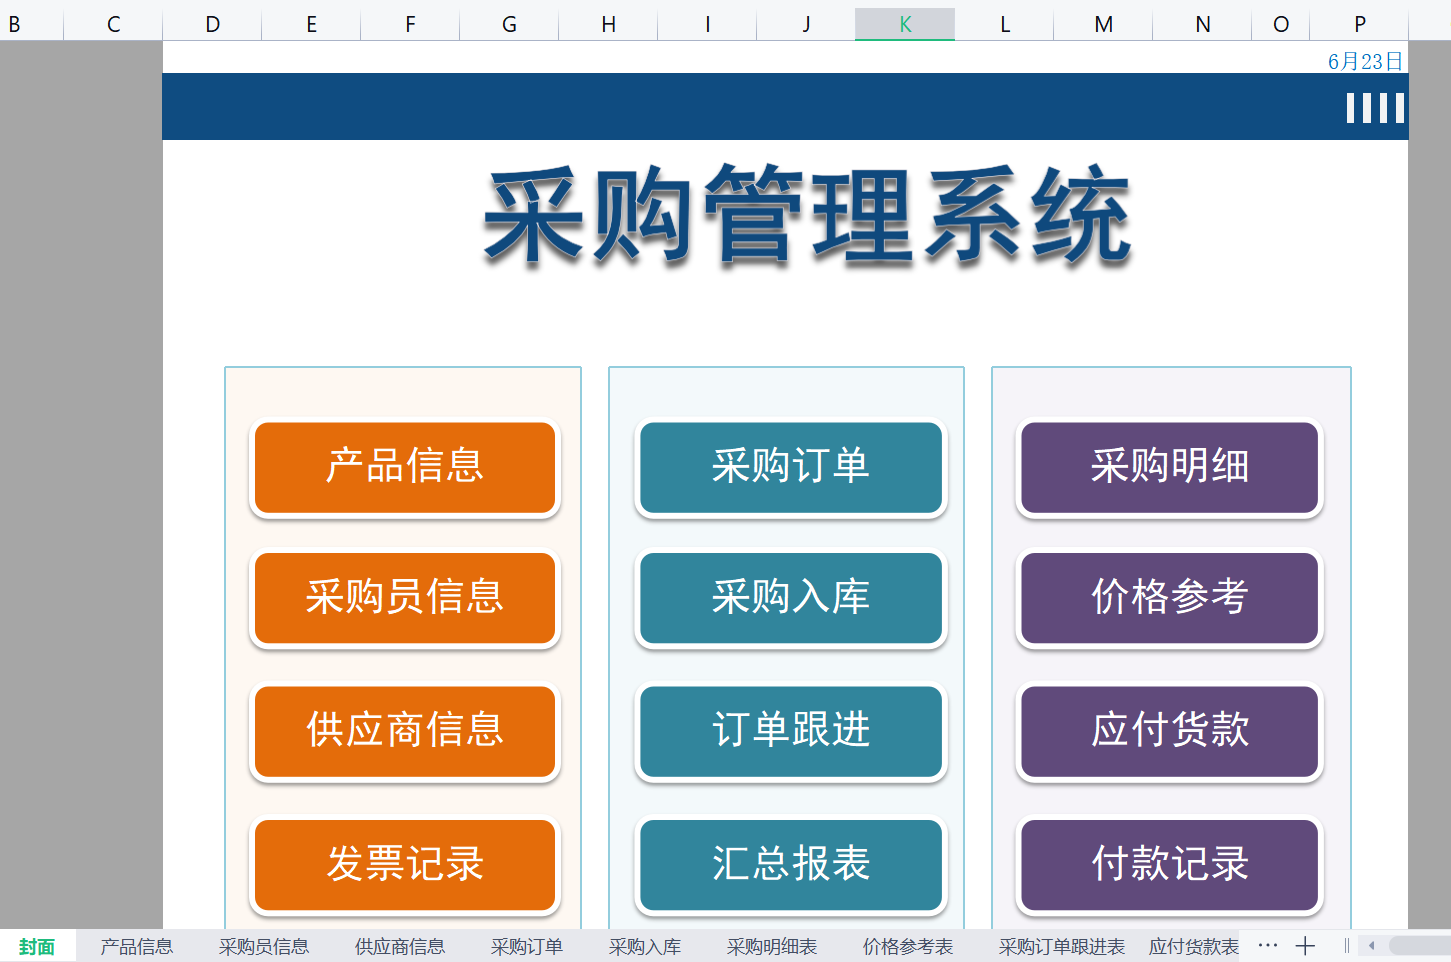Select column M header
Viewport: 1451px width, 962px height.
(1103, 24)
